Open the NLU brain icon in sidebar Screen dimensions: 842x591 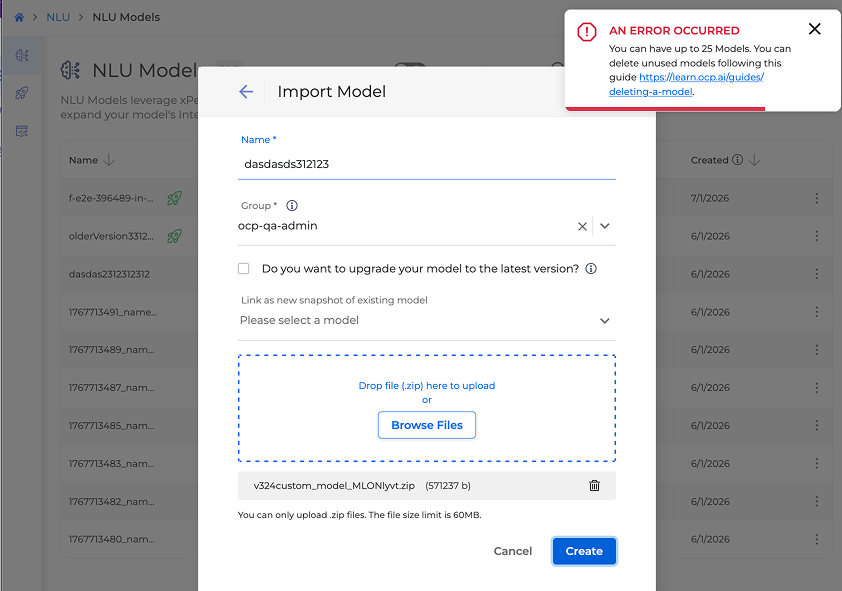click(22, 55)
